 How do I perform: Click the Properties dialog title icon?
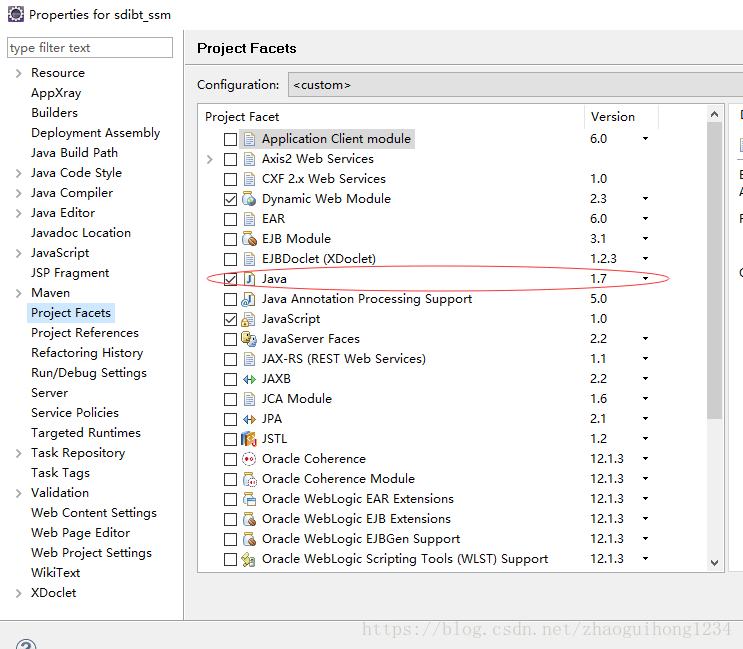coord(16,14)
